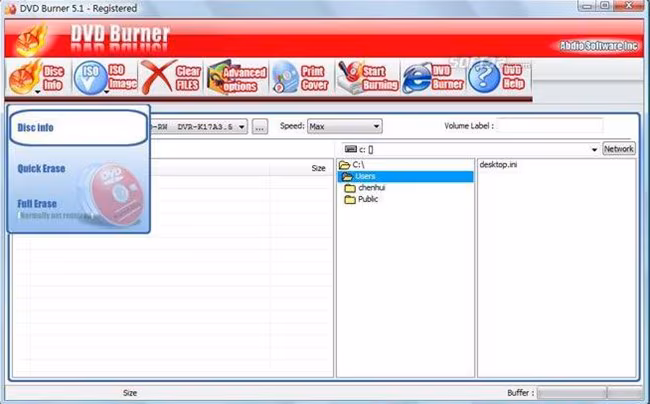Click the Print Cover disc icon
This screenshot has width=650, height=404.
tap(286, 77)
